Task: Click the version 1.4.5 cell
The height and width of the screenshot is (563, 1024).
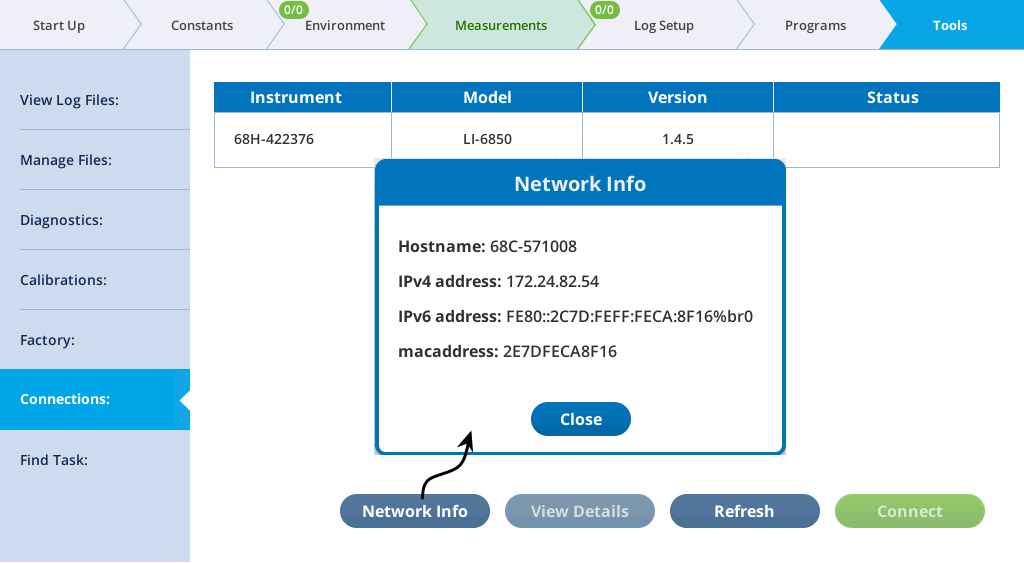Action: 678,139
